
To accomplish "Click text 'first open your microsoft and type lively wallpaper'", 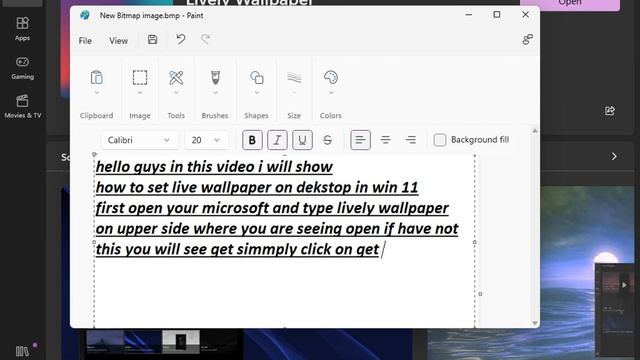I will click(272, 208).
